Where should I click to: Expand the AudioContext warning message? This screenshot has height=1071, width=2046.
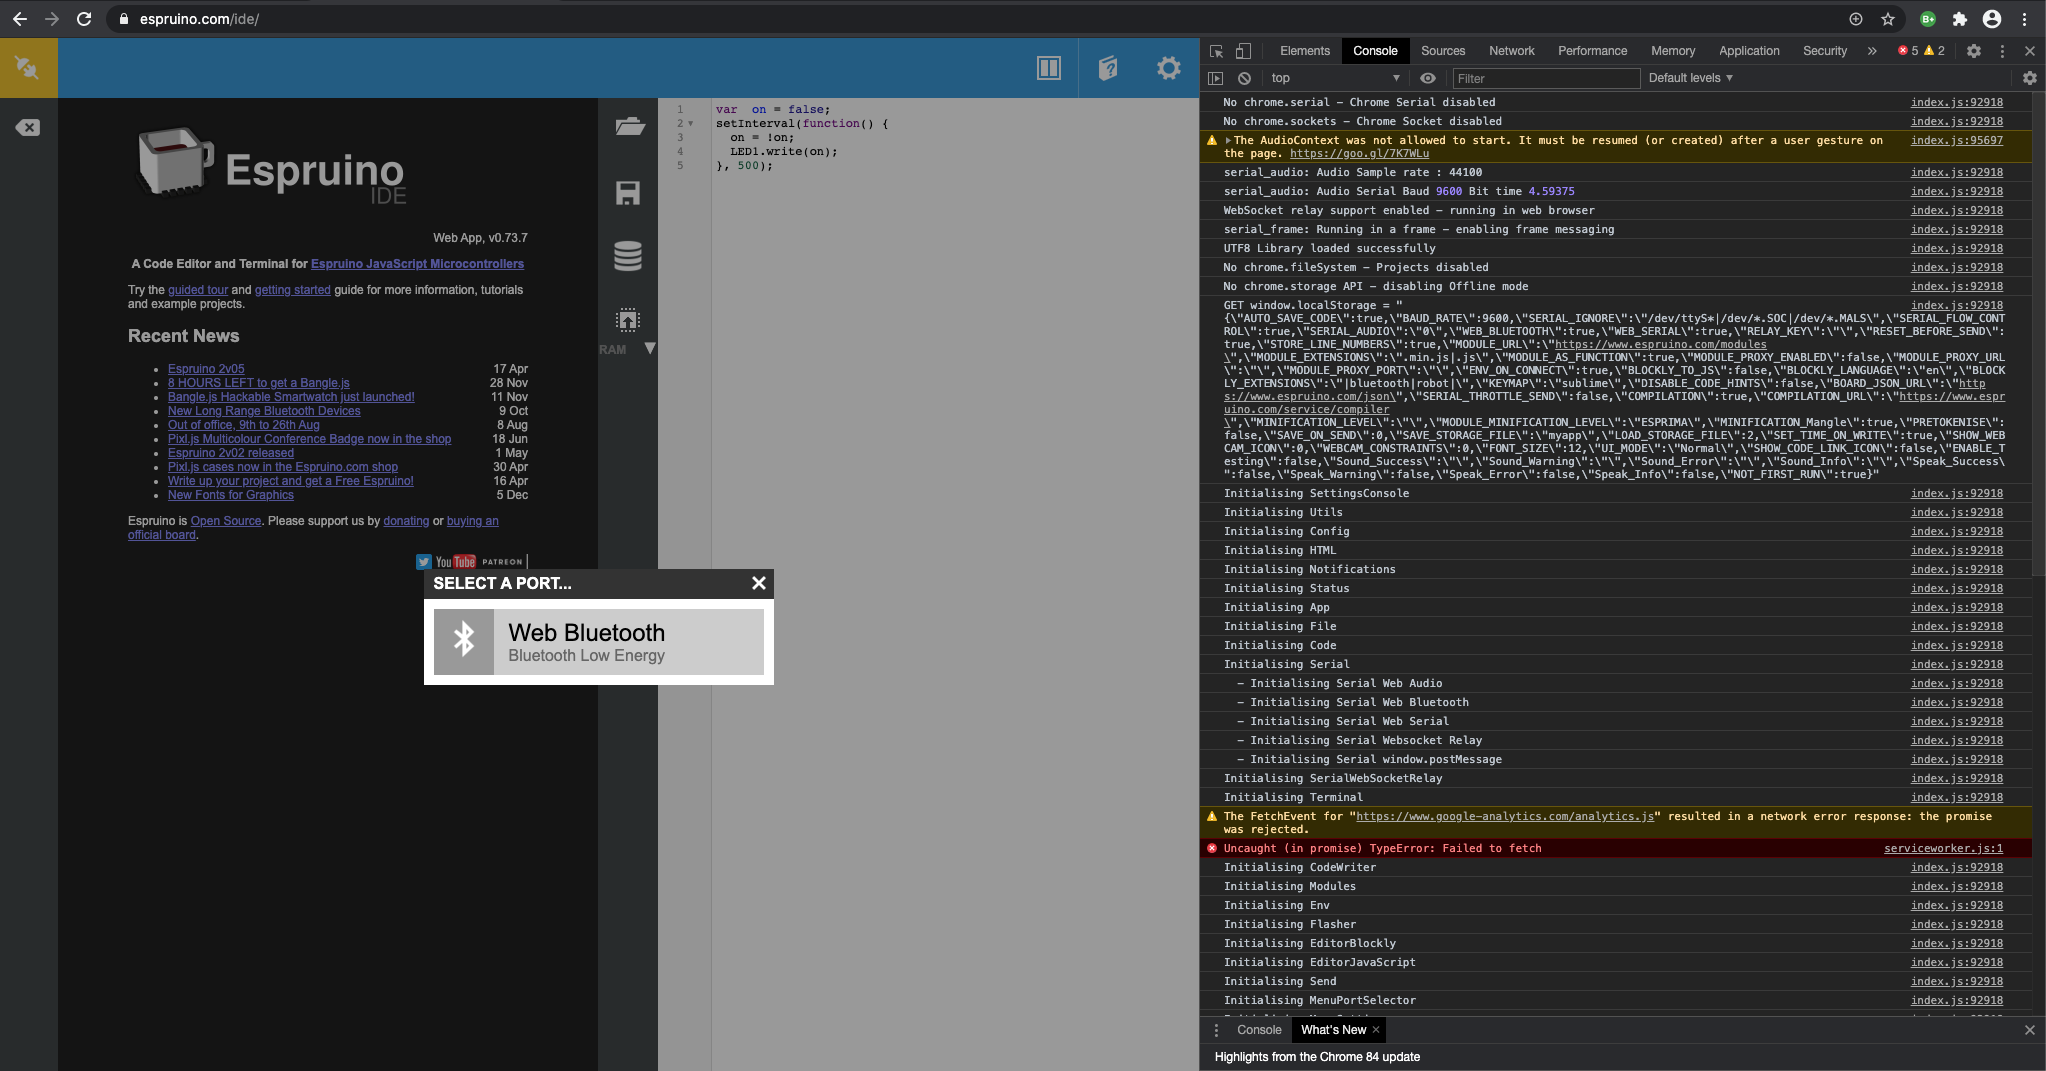point(1229,141)
